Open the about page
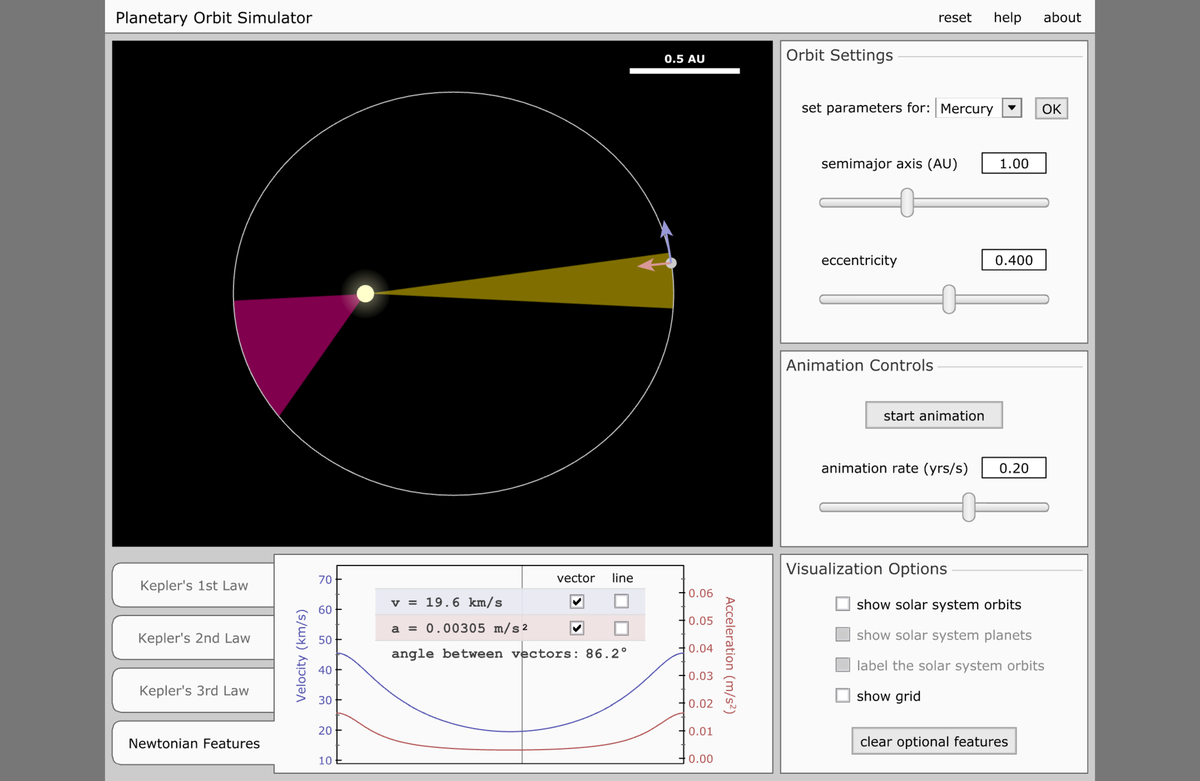This screenshot has width=1200, height=781. pyautogui.click(x=1062, y=17)
